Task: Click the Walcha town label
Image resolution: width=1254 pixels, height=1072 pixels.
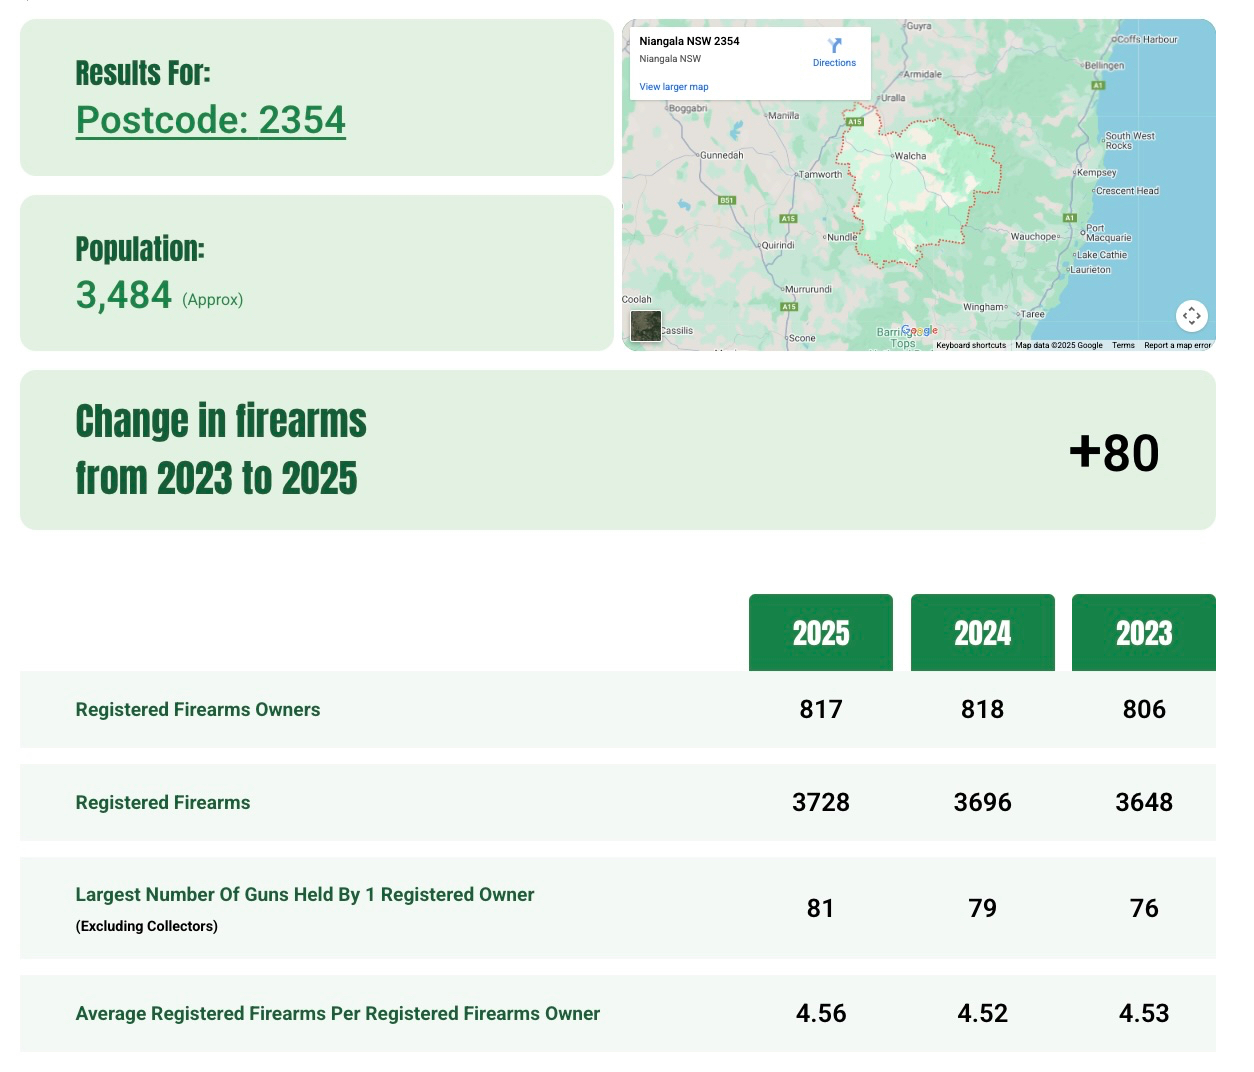Action: coord(910,157)
